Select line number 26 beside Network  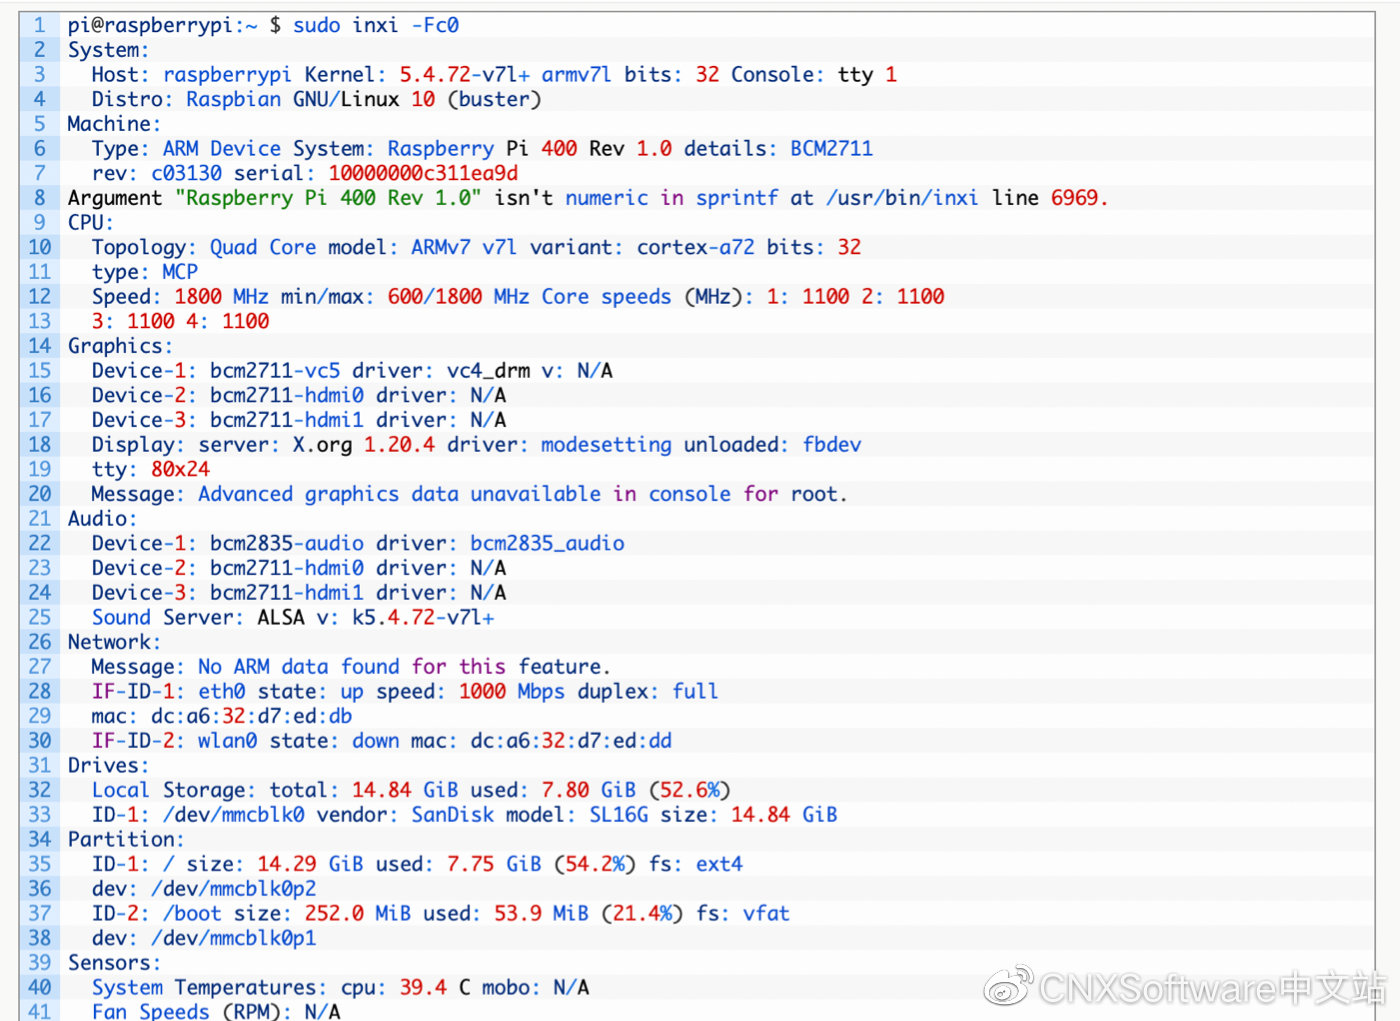40,642
